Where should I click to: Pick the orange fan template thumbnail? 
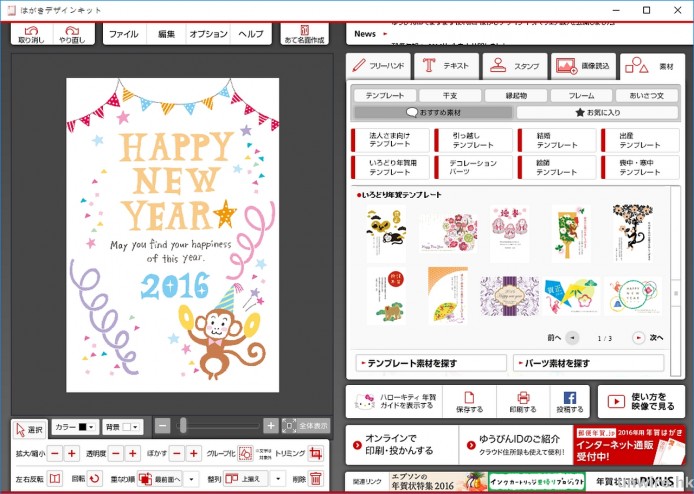tap(448, 295)
